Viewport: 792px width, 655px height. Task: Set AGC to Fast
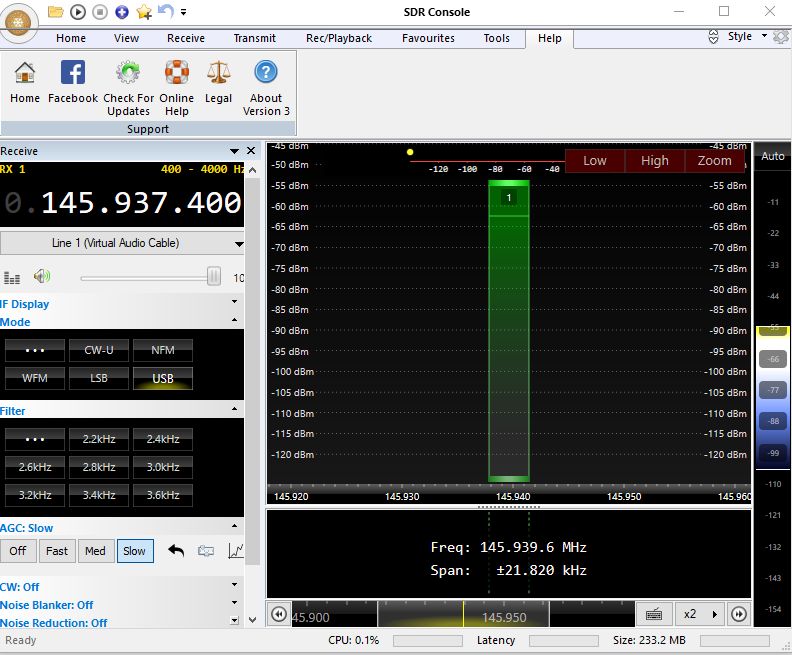coord(57,551)
